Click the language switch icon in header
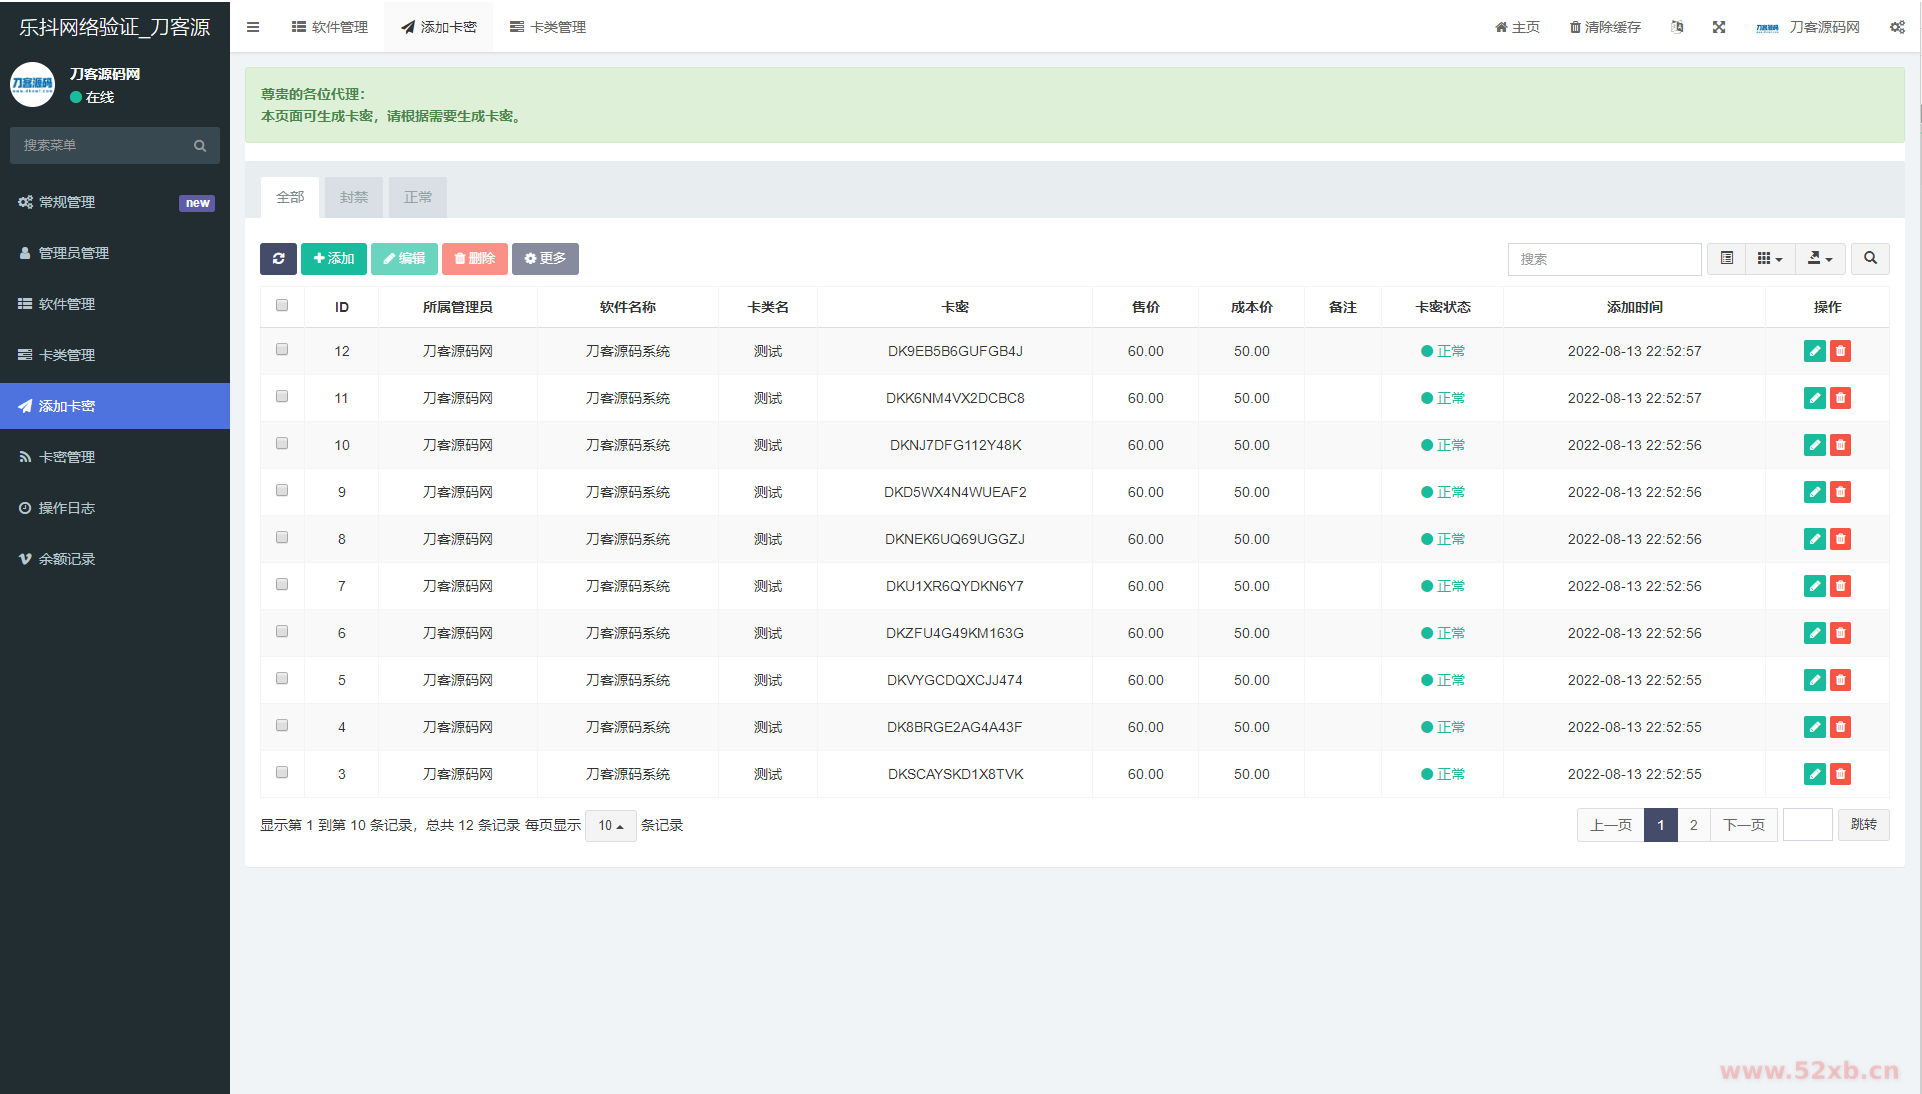 1677,27
